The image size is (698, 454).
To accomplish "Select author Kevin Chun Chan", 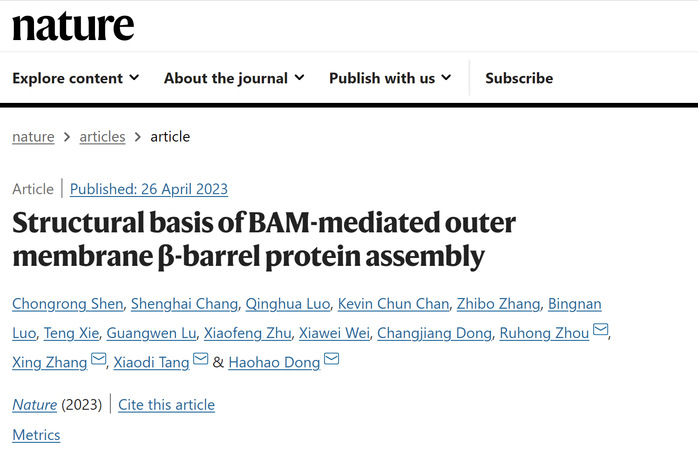I will [x=394, y=304].
